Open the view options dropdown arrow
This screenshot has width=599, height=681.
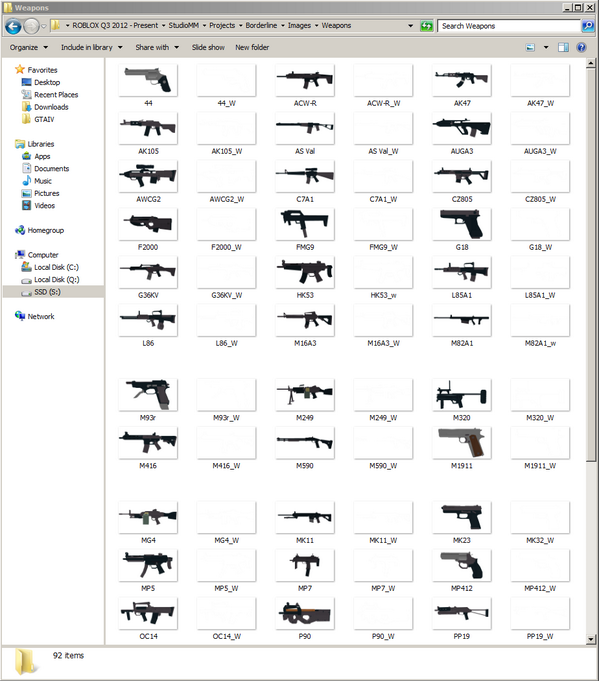(x=546, y=47)
